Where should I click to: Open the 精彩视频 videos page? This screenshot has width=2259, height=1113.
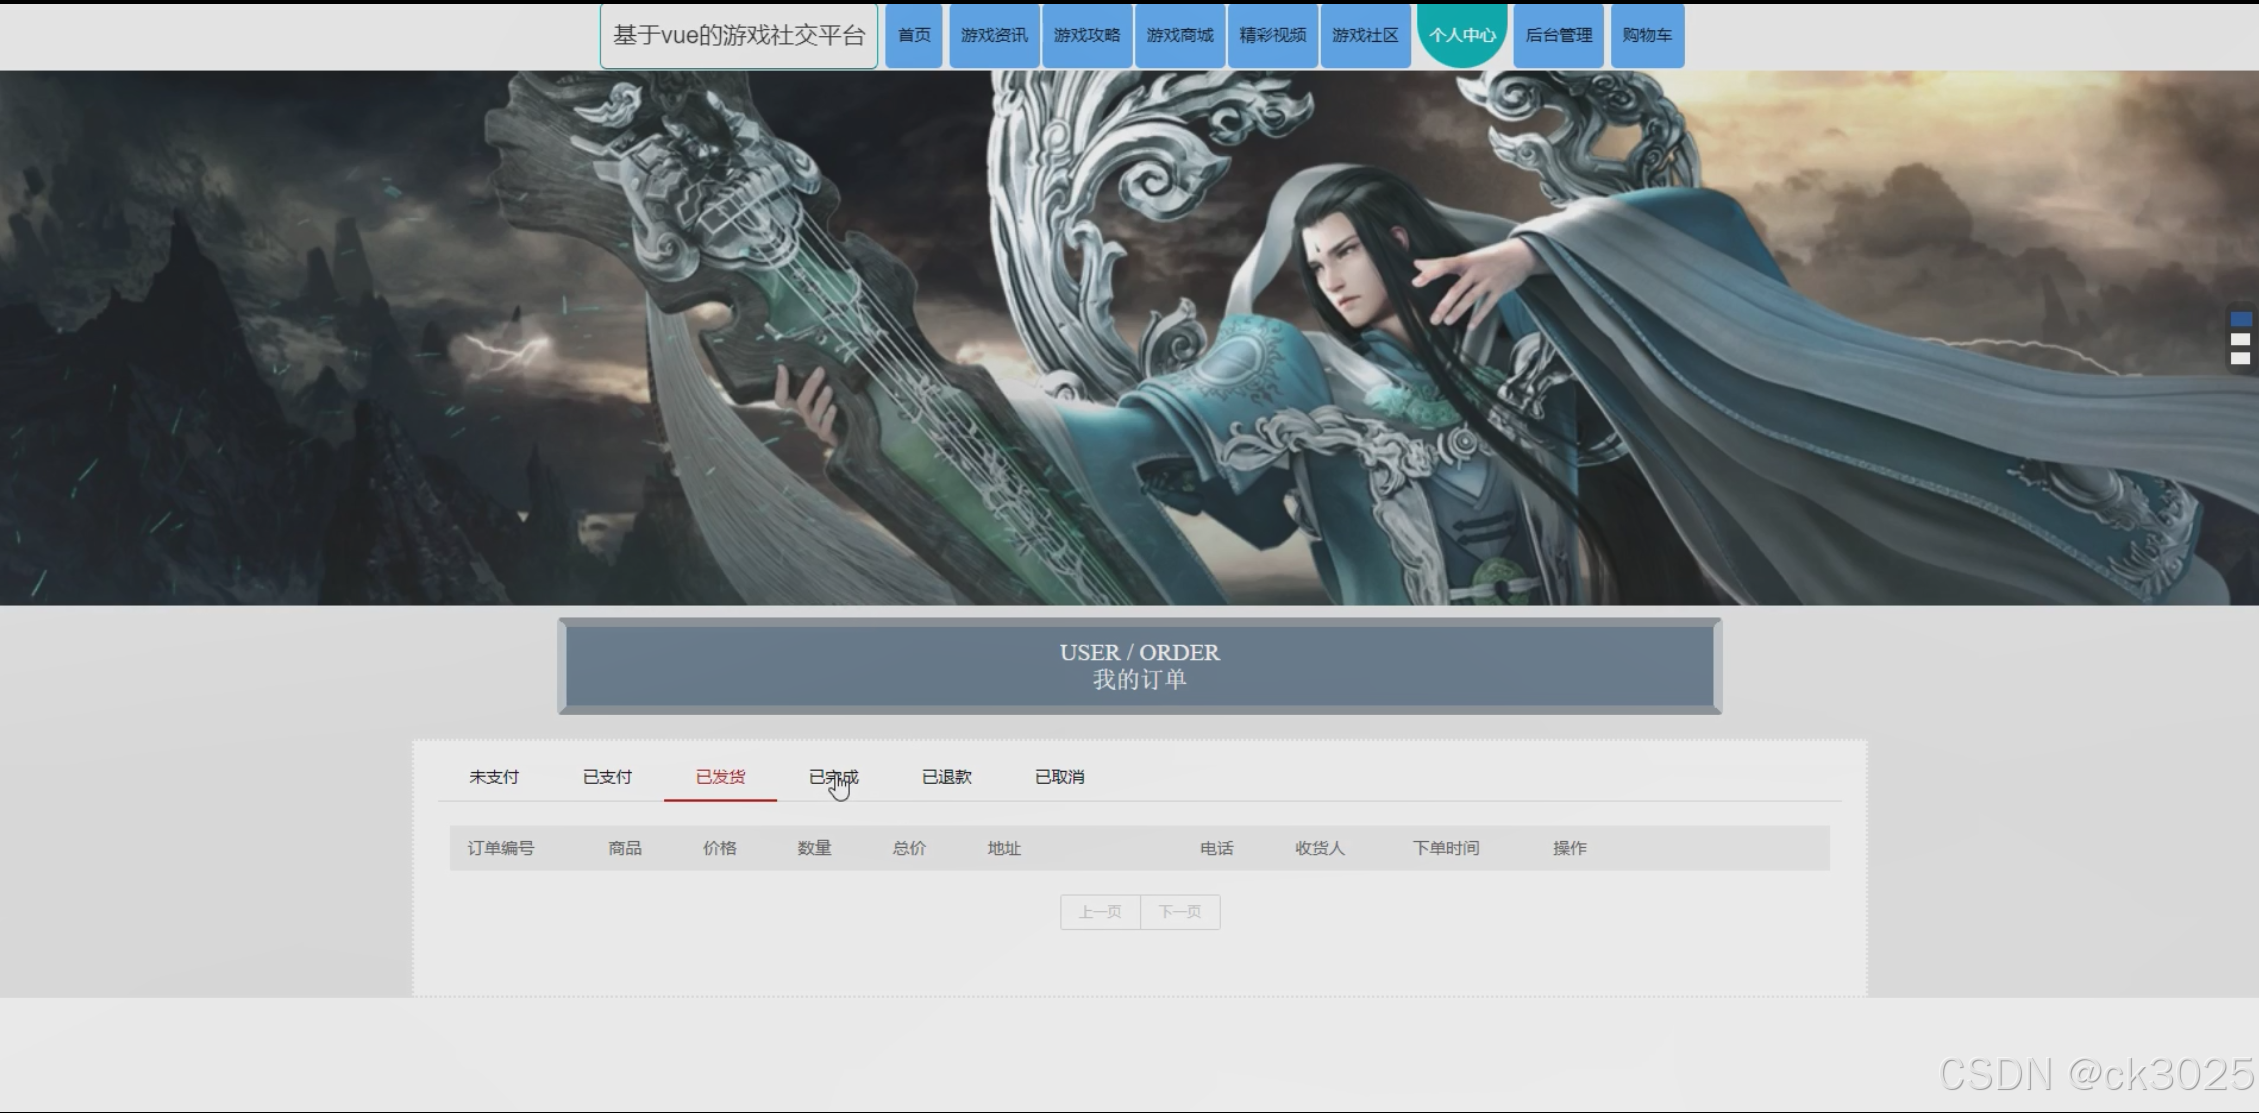(1272, 35)
